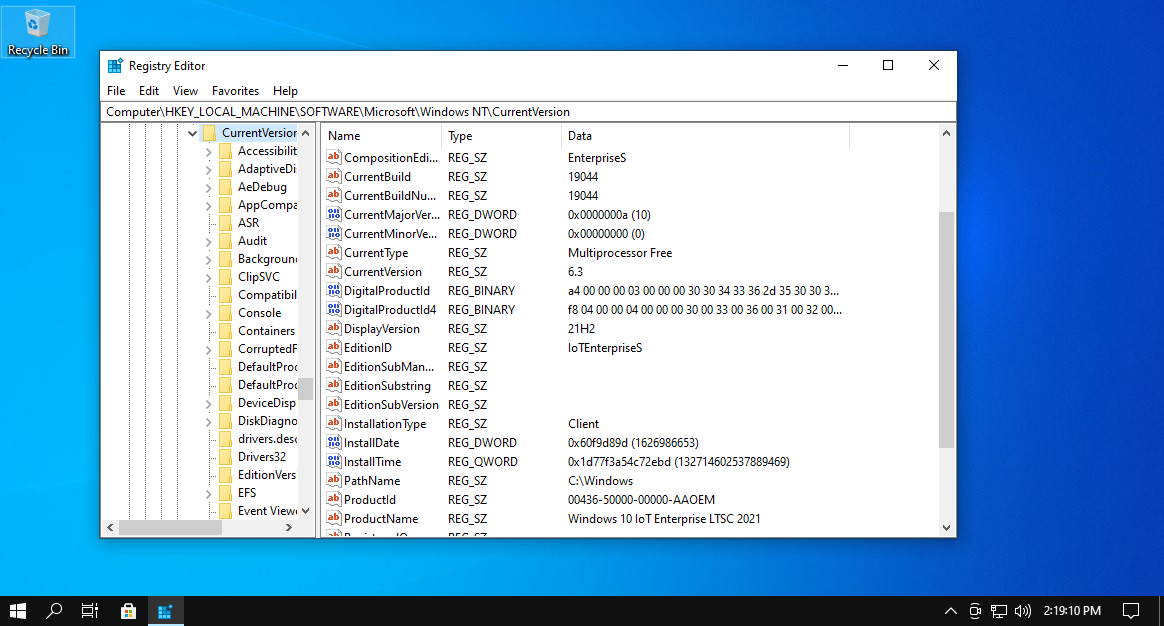The image size is (1164, 626).
Task: Click the EditionID string icon
Action: pos(334,347)
